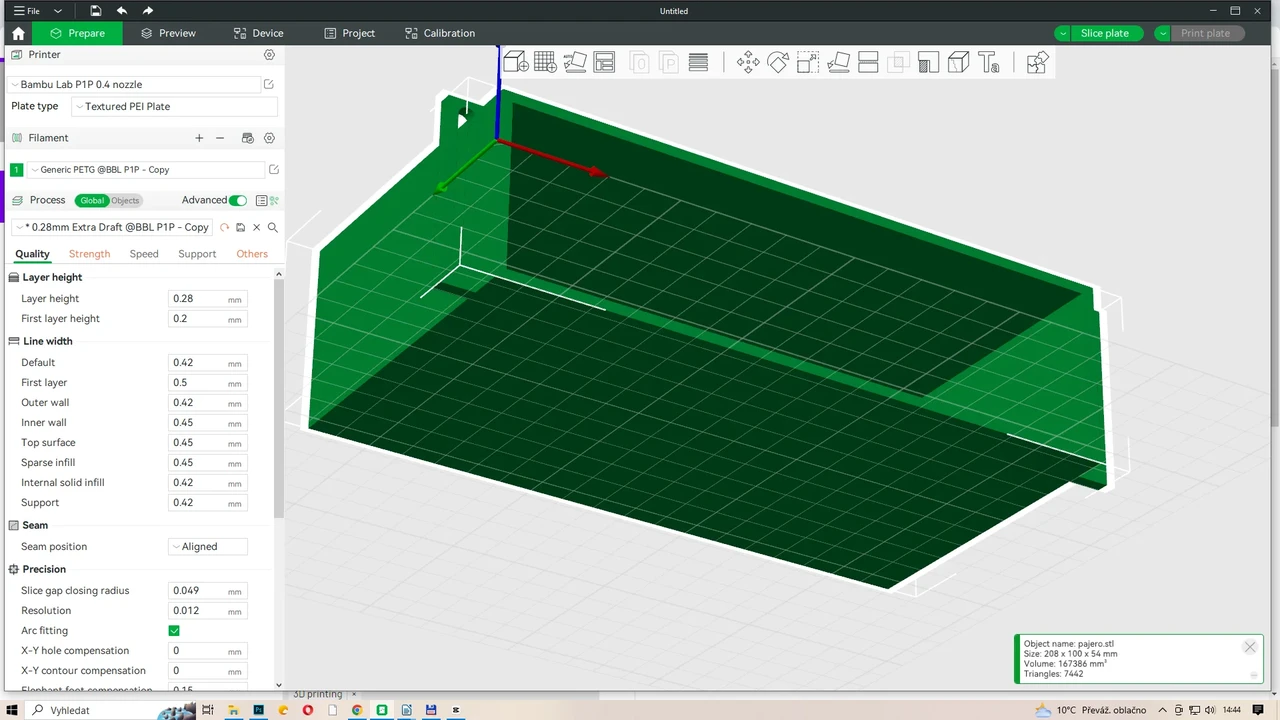Go to the Home screen icon

18,33
